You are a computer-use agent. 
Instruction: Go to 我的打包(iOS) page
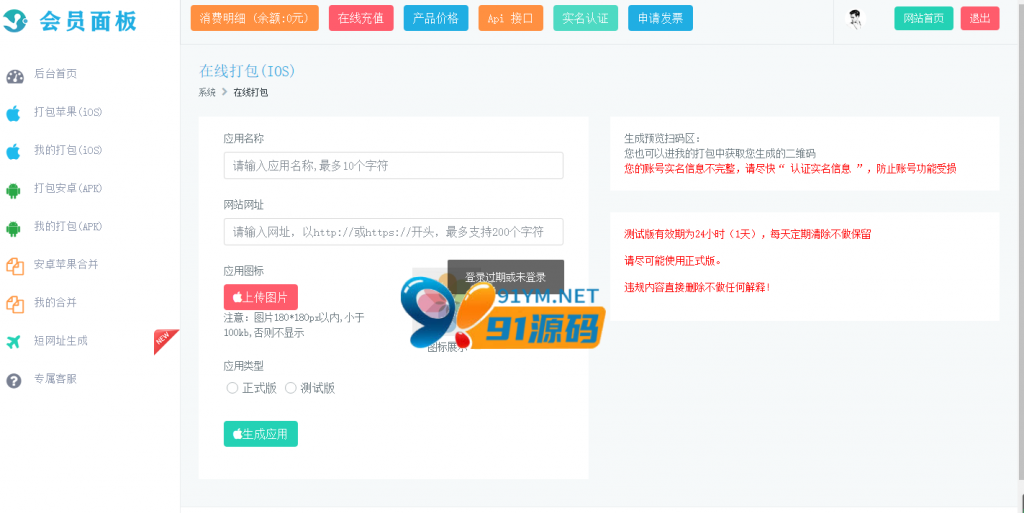pos(68,150)
